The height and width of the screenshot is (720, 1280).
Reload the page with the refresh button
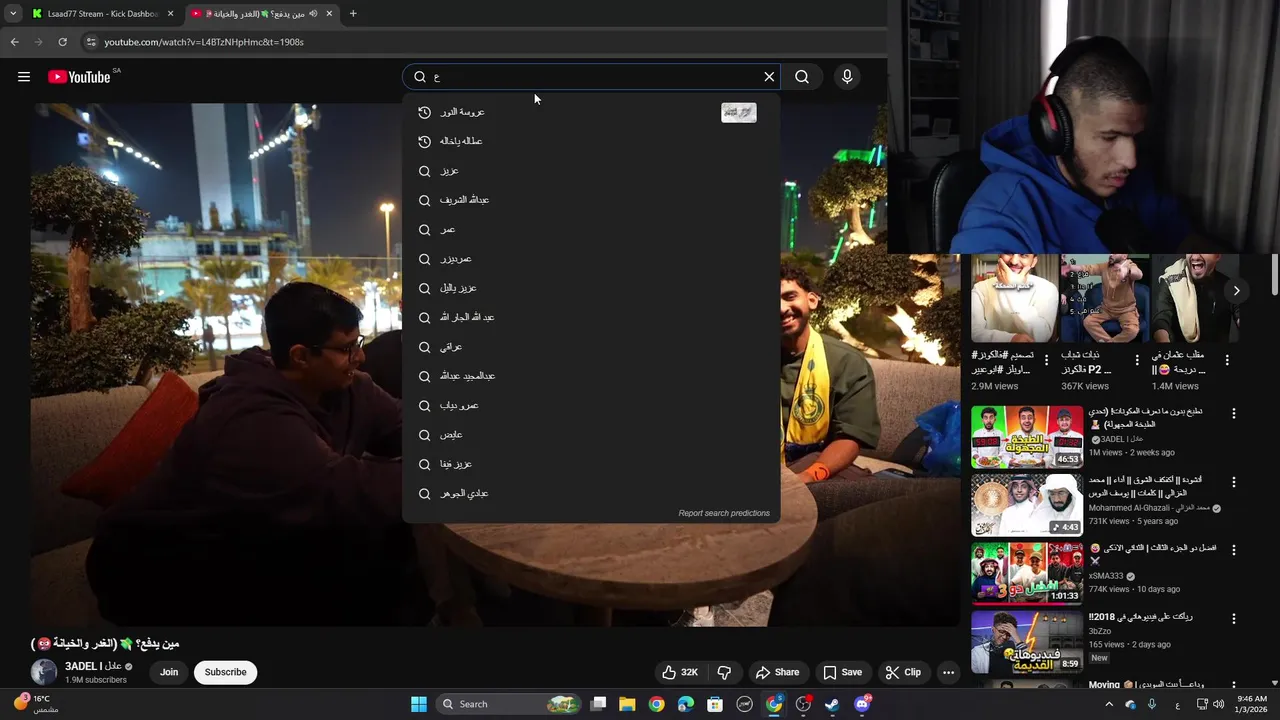click(62, 42)
